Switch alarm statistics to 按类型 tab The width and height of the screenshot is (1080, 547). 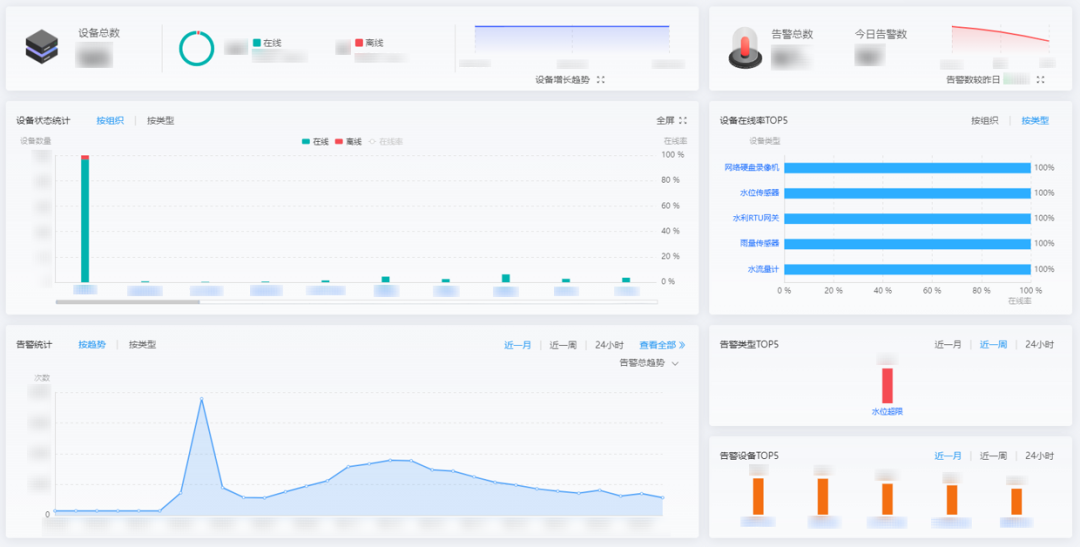[142, 345]
